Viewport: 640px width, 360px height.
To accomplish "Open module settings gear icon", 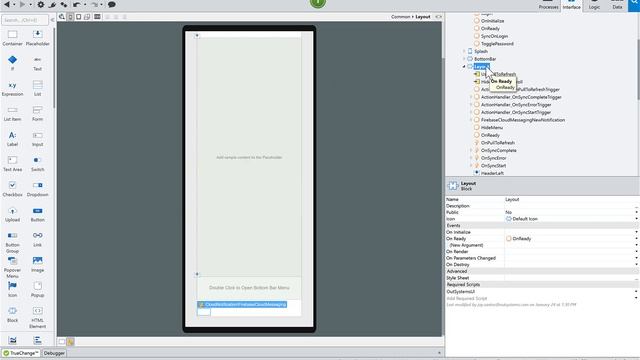I will pos(41,4).
